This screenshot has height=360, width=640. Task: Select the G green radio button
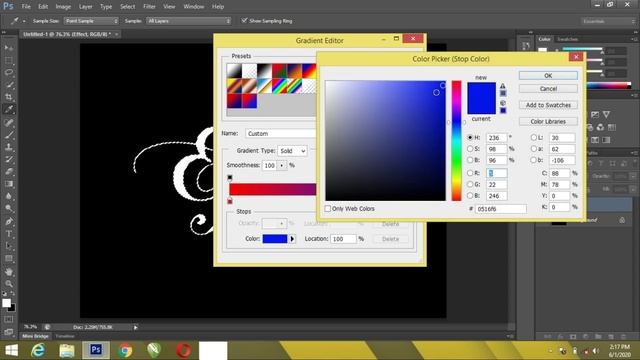pos(470,184)
